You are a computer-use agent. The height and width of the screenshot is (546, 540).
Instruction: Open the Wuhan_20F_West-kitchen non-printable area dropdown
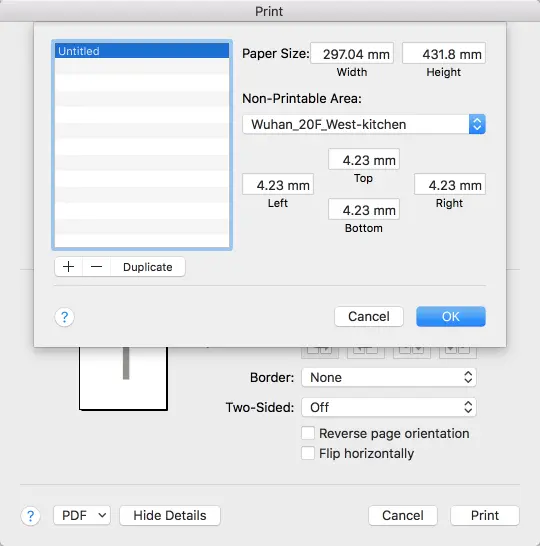364,124
